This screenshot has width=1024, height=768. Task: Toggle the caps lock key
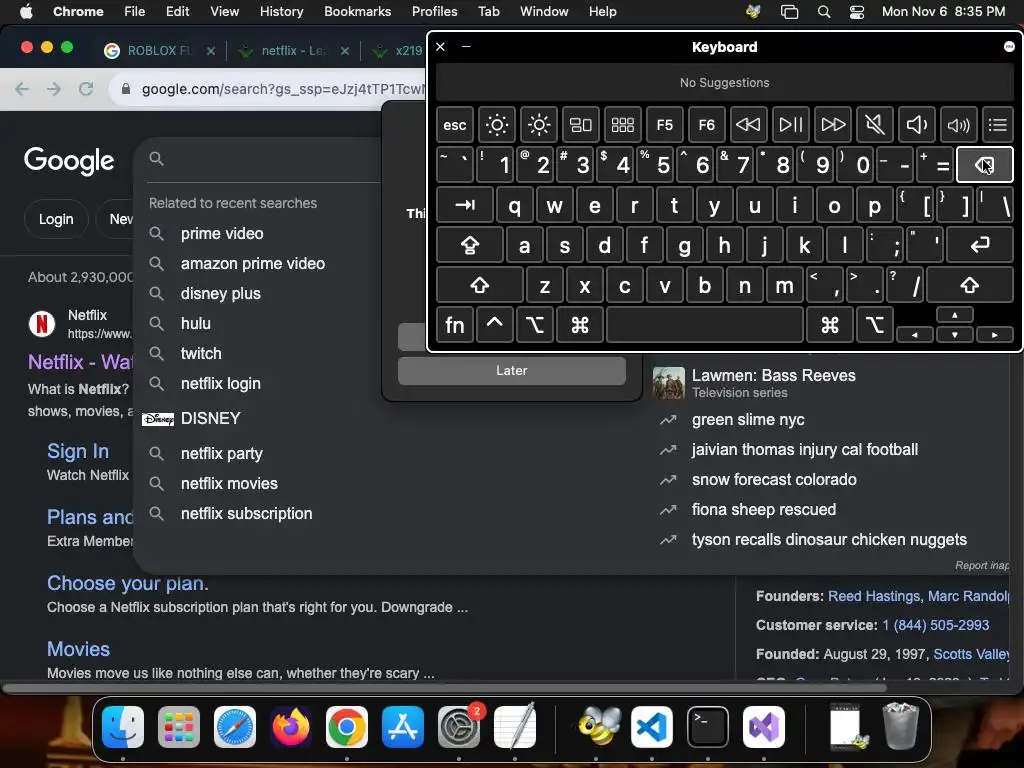470,245
